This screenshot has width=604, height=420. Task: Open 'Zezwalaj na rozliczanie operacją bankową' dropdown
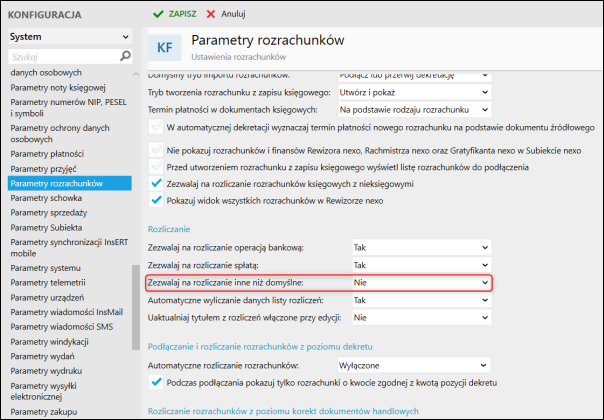(x=421, y=247)
